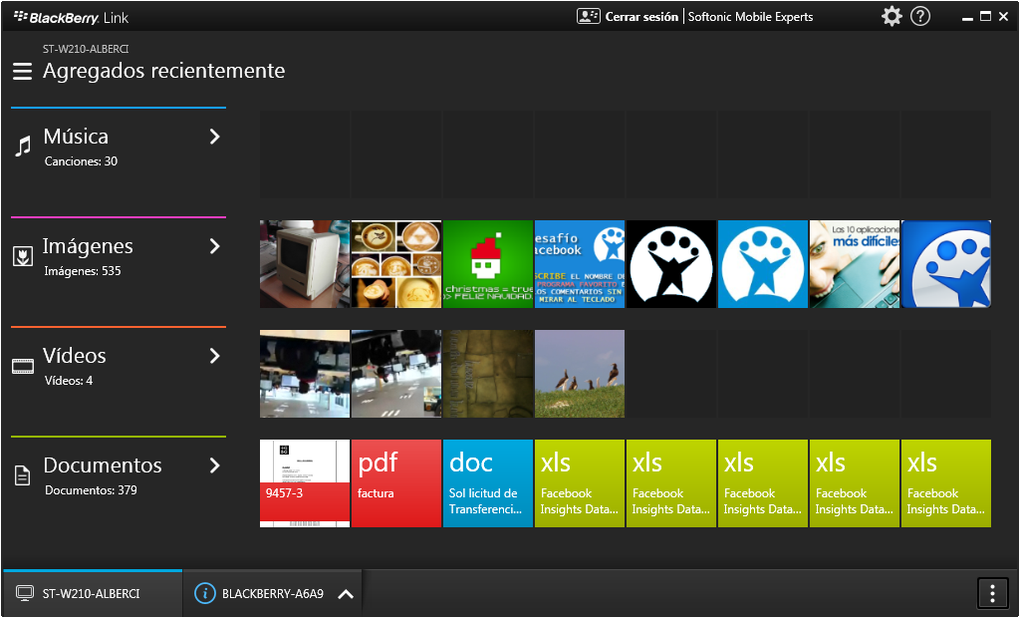Screen dimensions: 1020x618
Task: Click the Documentos page icon
Action: 23,476
